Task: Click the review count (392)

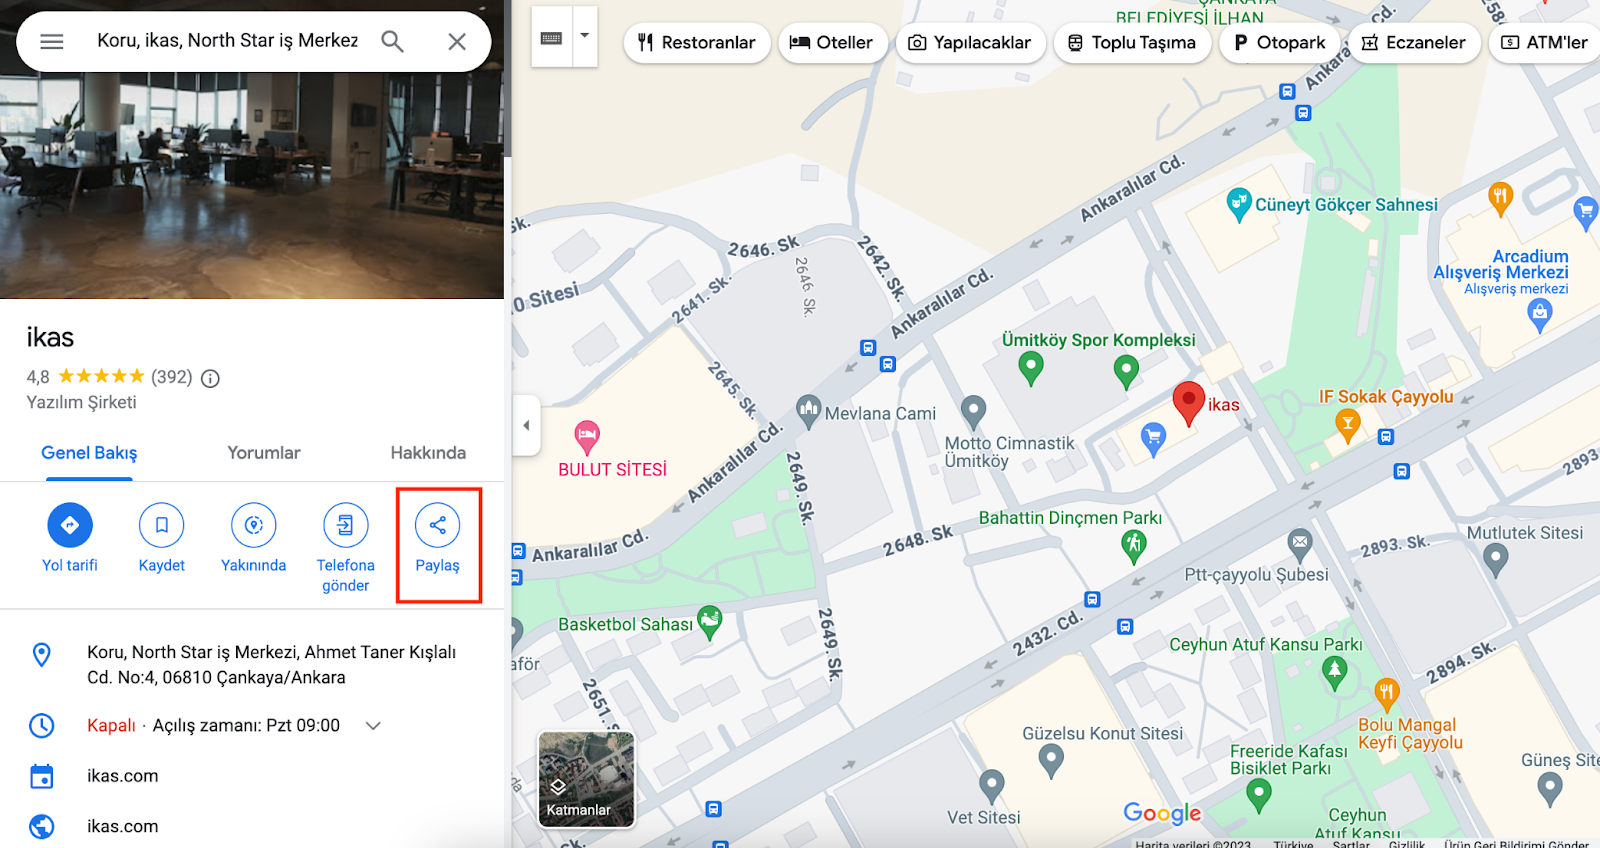Action: [171, 377]
